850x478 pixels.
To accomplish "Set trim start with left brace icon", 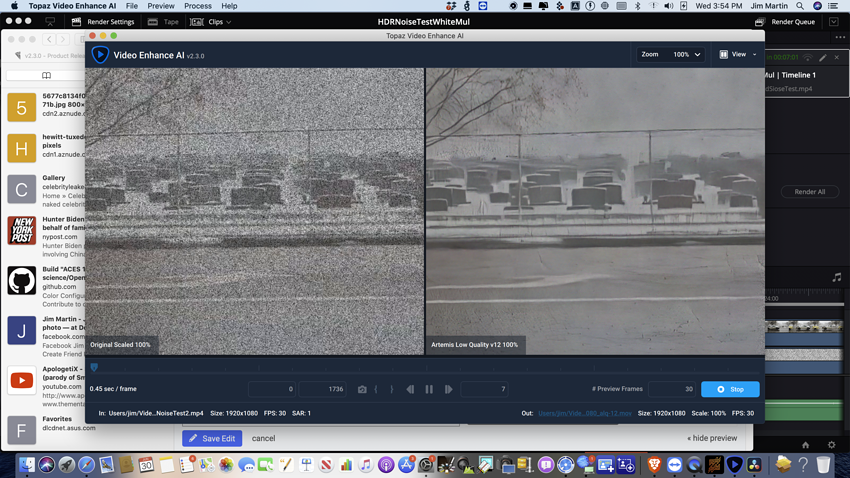I will click(x=376, y=389).
